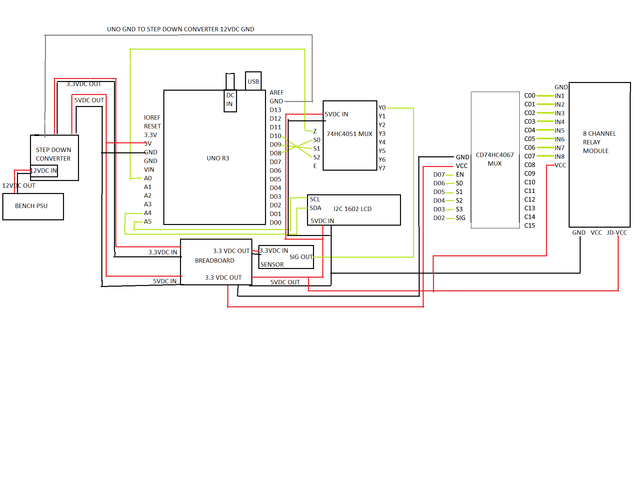Select the IN1 relay input label

(x=560, y=96)
